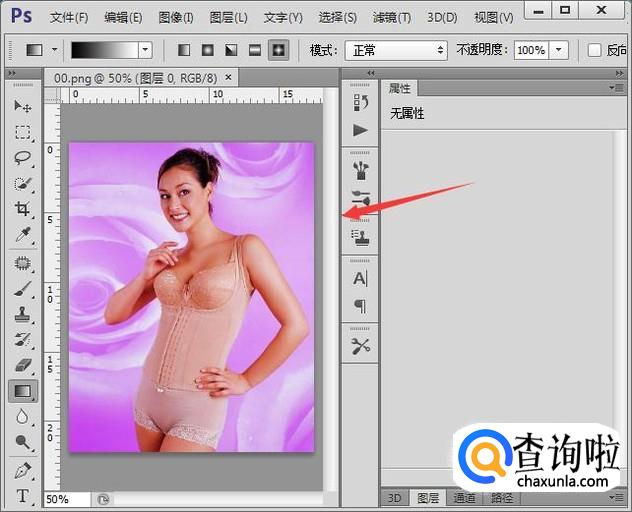The width and height of the screenshot is (632, 512).
Task: Open the History panel icon
Action: [360, 102]
